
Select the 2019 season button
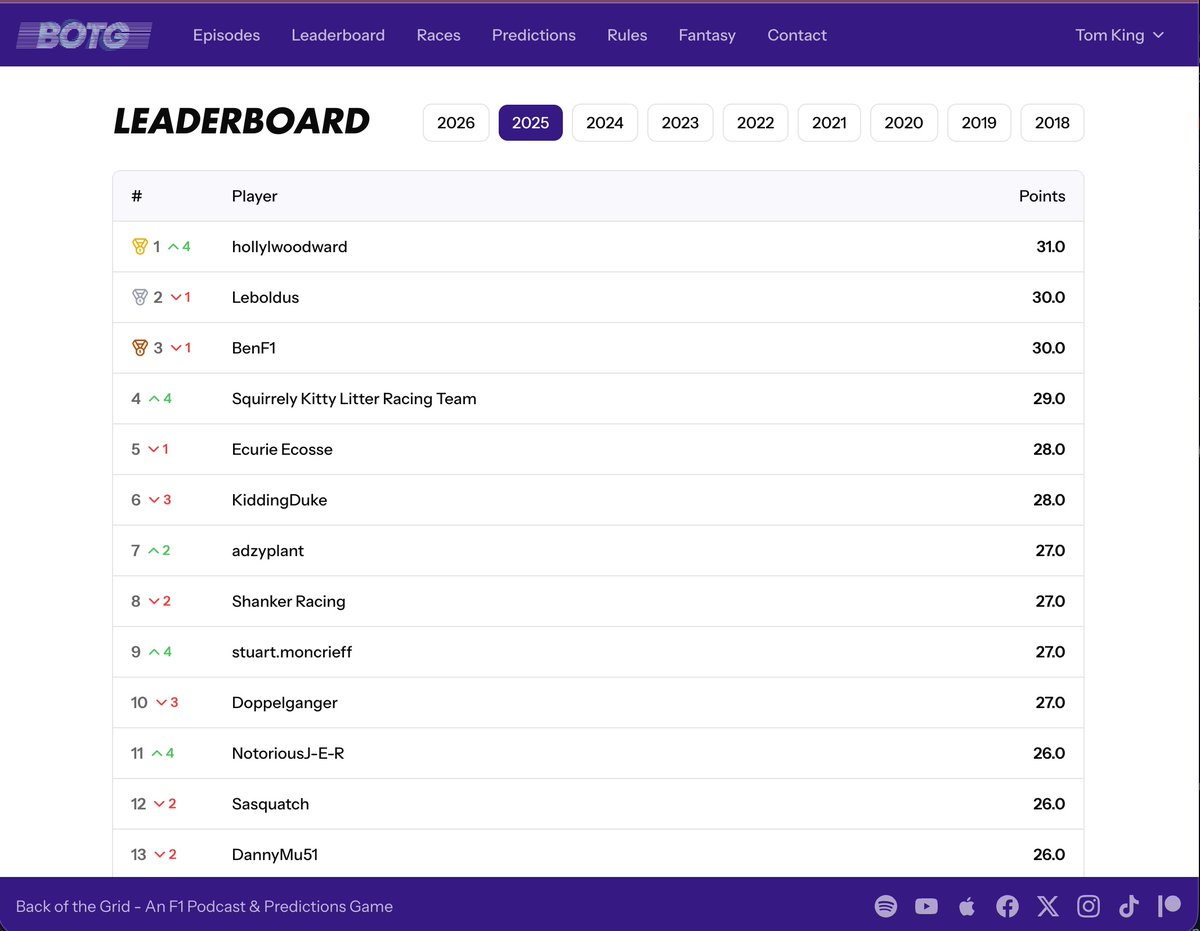(x=979, y=123)
